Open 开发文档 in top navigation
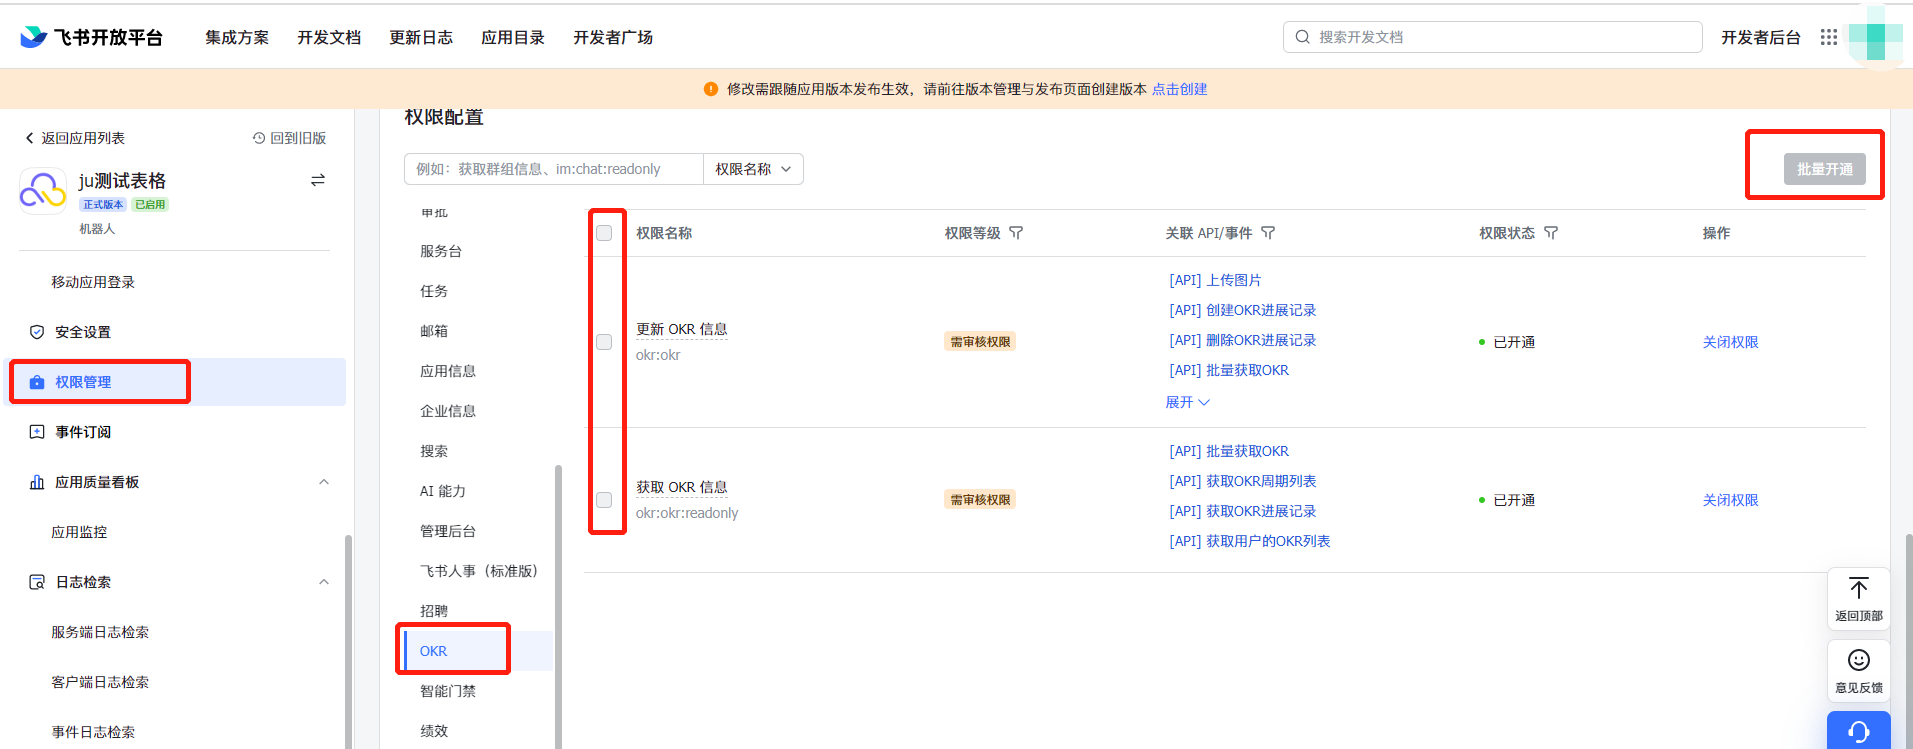Viewport: 1913px width, 749px height. click(329, 37)
